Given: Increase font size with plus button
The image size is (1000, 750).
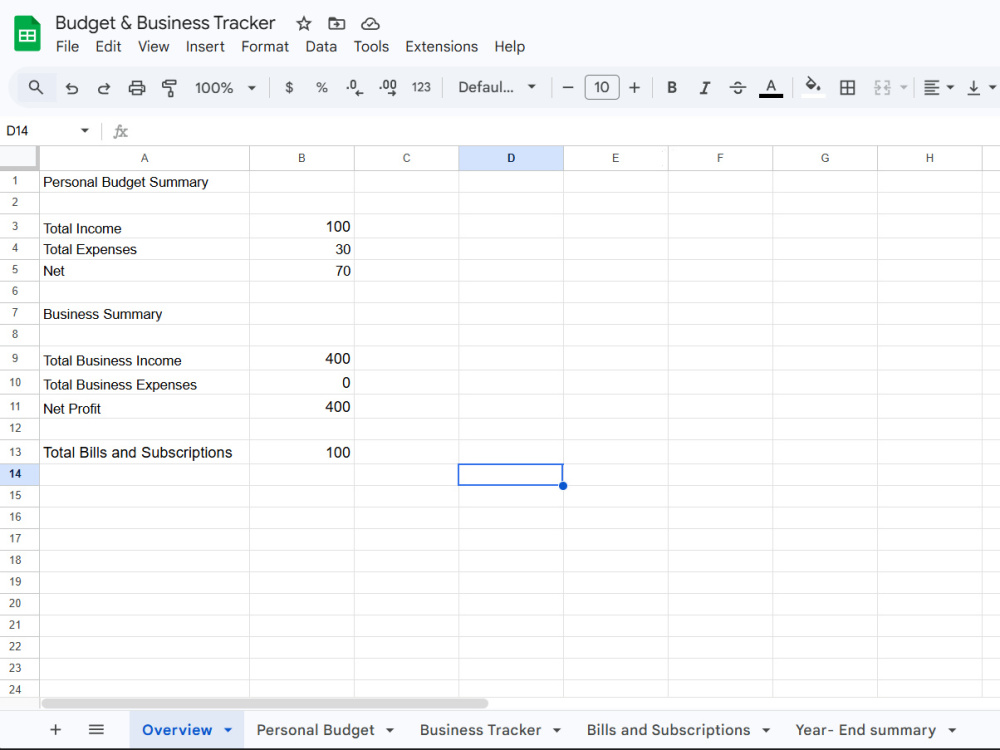Looking at the screenshot, I should coord(634,87).
